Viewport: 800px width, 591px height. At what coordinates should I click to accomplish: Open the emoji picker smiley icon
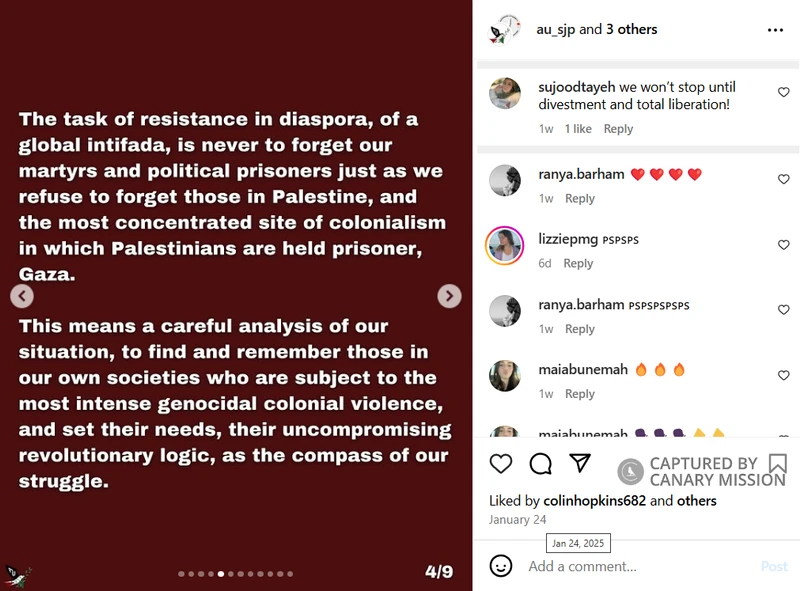(501, 566)
